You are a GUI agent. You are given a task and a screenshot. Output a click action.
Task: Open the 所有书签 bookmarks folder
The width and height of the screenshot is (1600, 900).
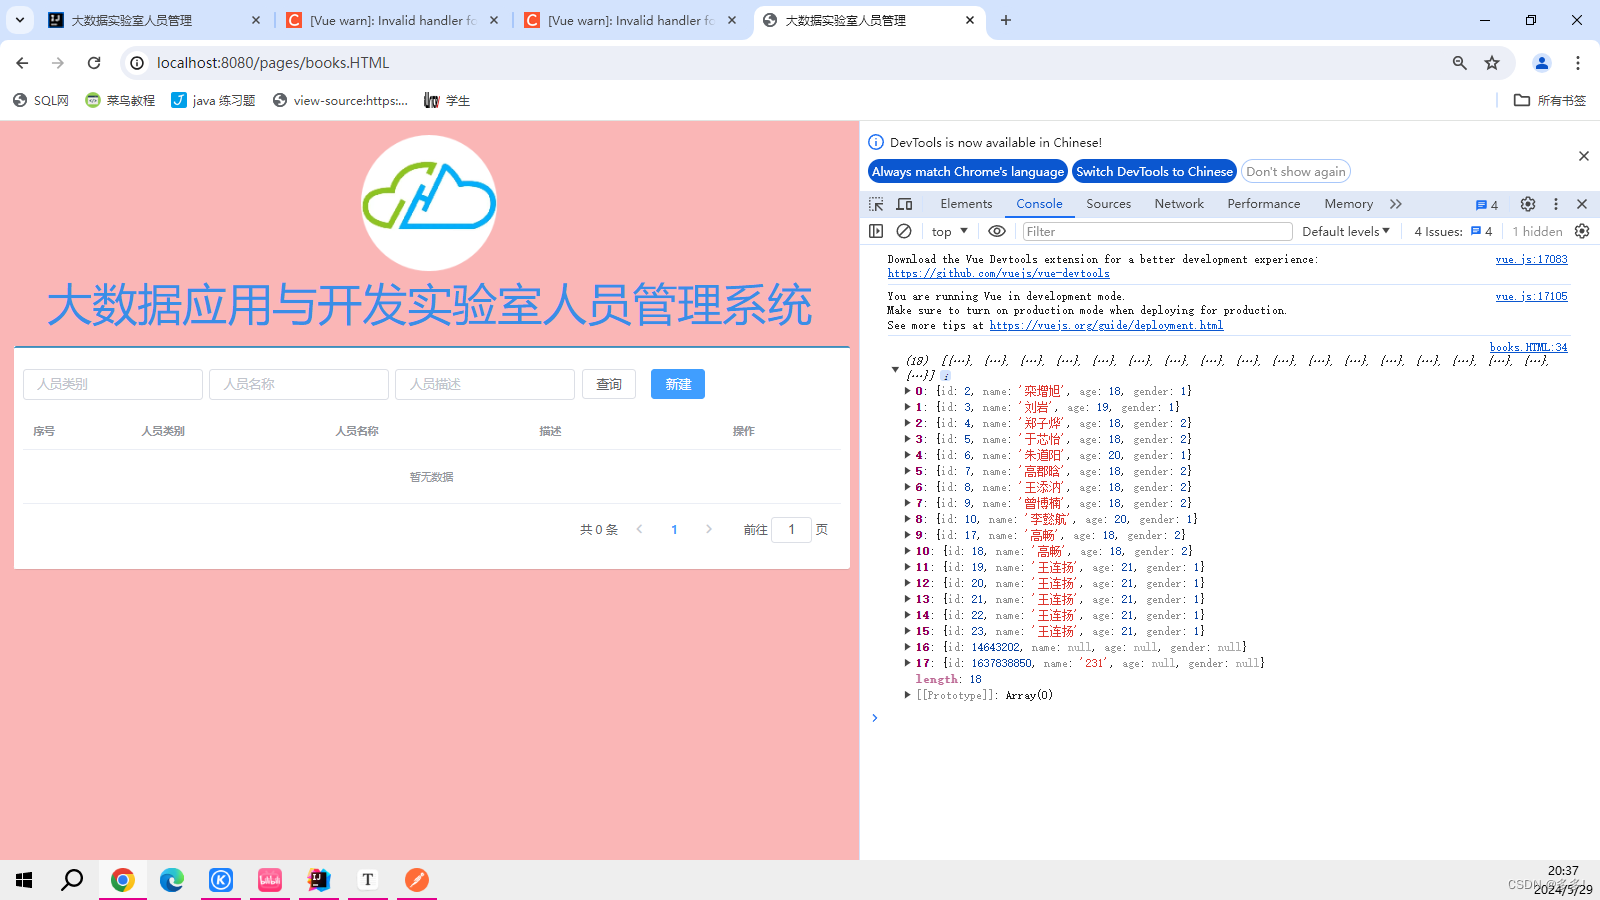point(1550,101)
